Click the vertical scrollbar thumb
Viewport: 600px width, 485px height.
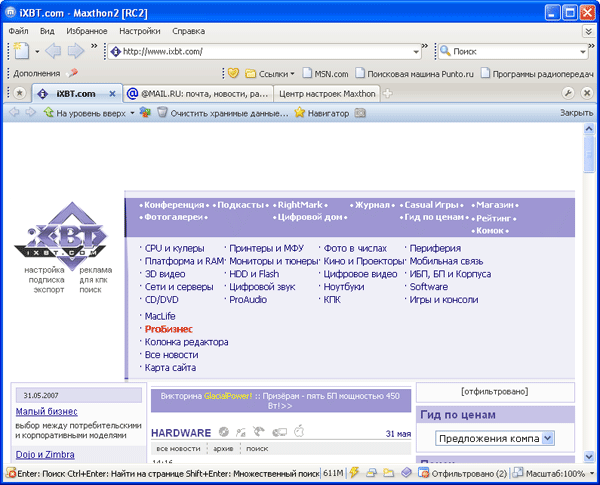coord(589,154)
